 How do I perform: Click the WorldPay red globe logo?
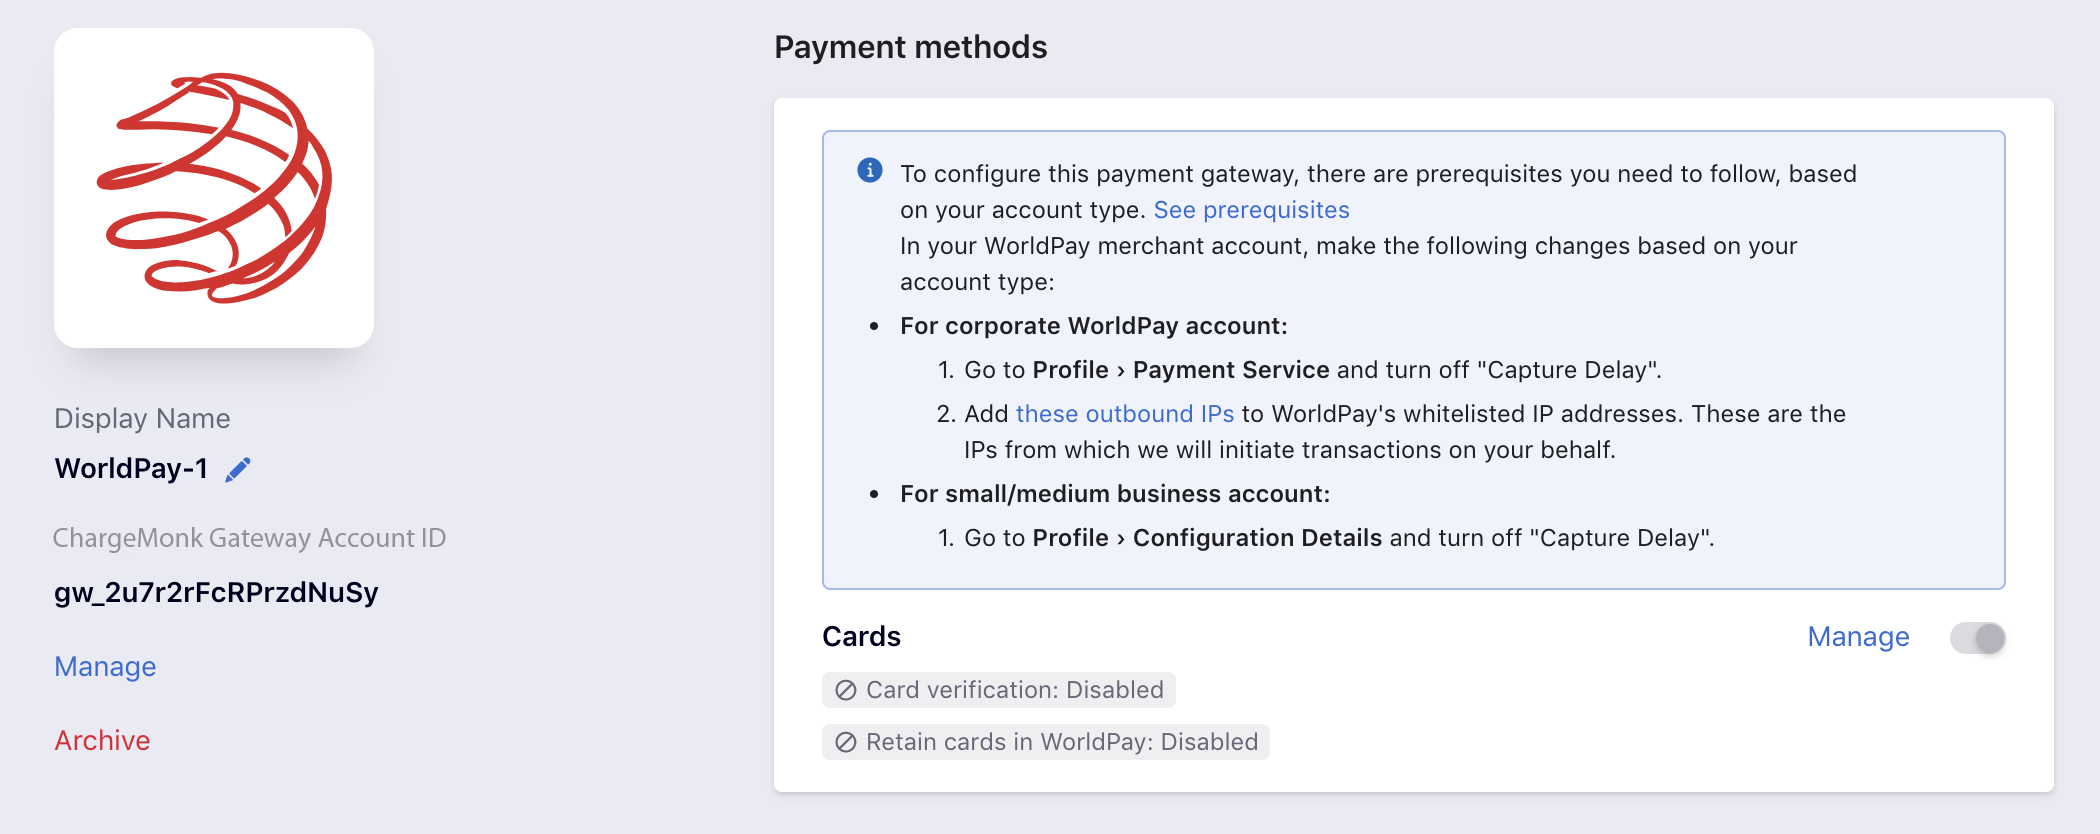point(214,188)
